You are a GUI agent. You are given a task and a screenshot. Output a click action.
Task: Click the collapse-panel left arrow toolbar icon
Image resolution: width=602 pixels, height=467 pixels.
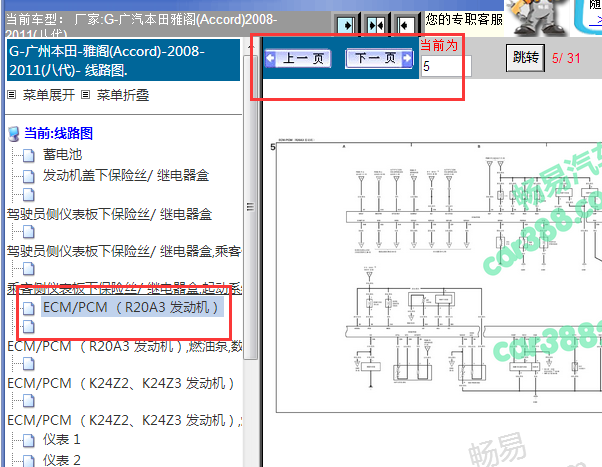405,25
